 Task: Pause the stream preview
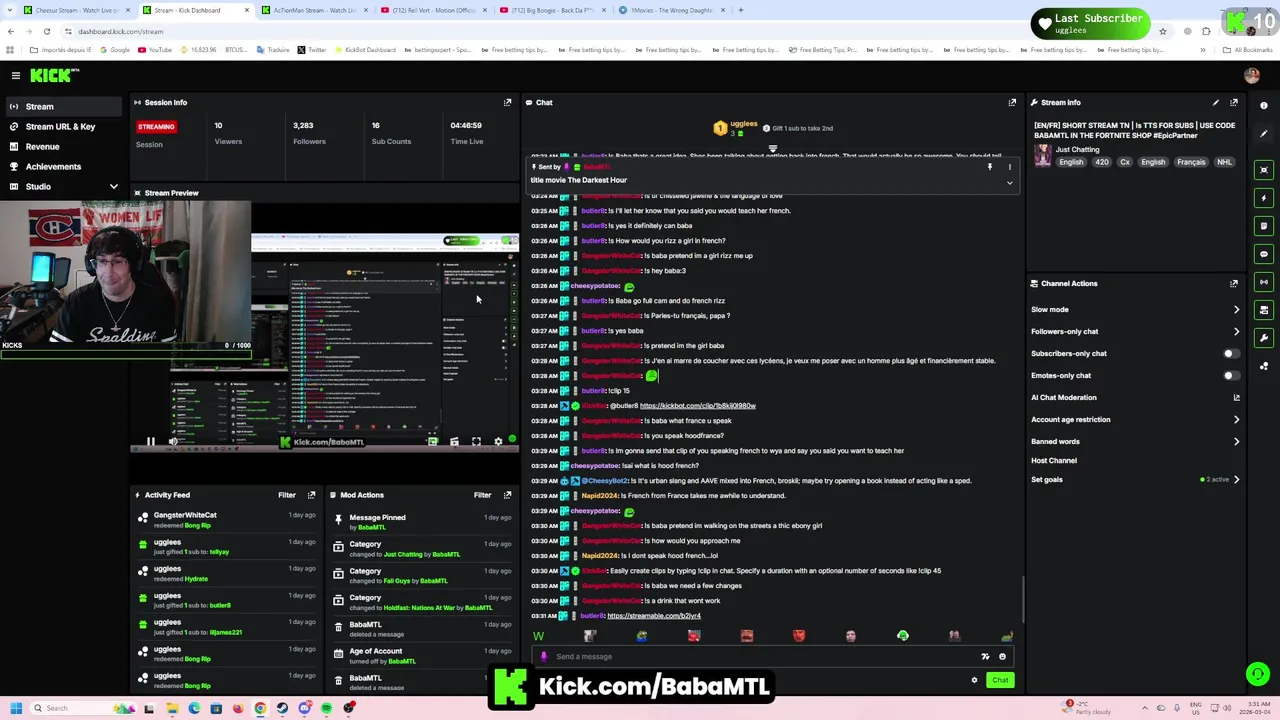pyautogui.click(x=150, y=441)
